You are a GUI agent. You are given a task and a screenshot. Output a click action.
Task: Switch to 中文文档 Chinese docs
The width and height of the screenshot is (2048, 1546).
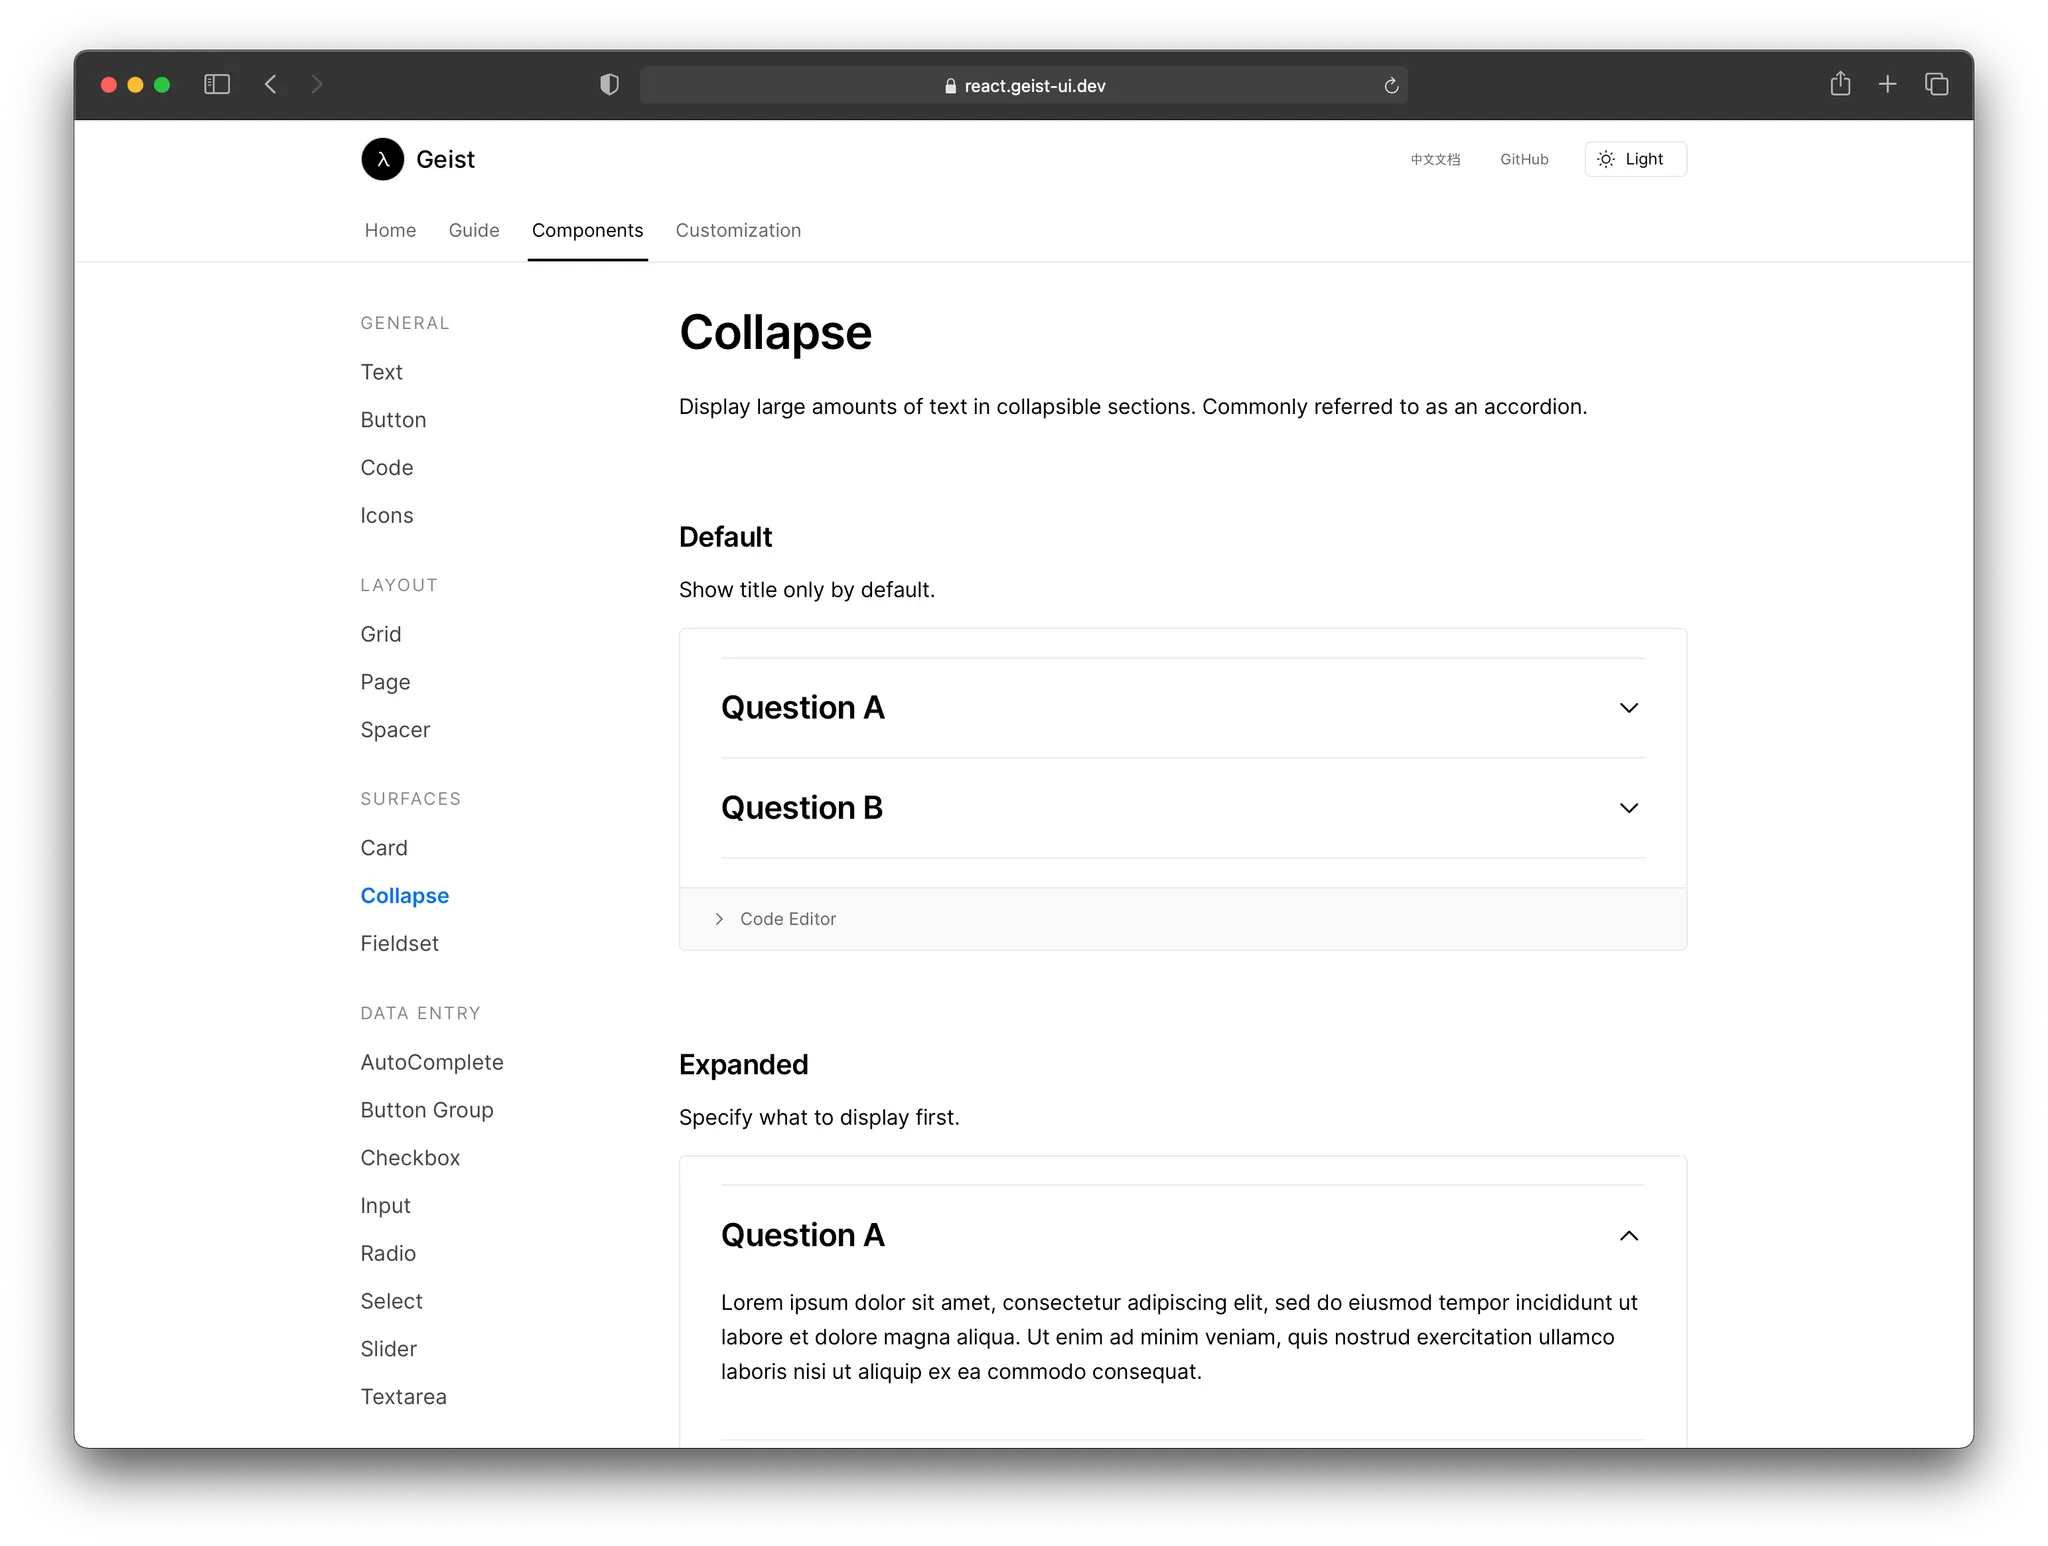pyautogui.click(x=1435, y=159)
